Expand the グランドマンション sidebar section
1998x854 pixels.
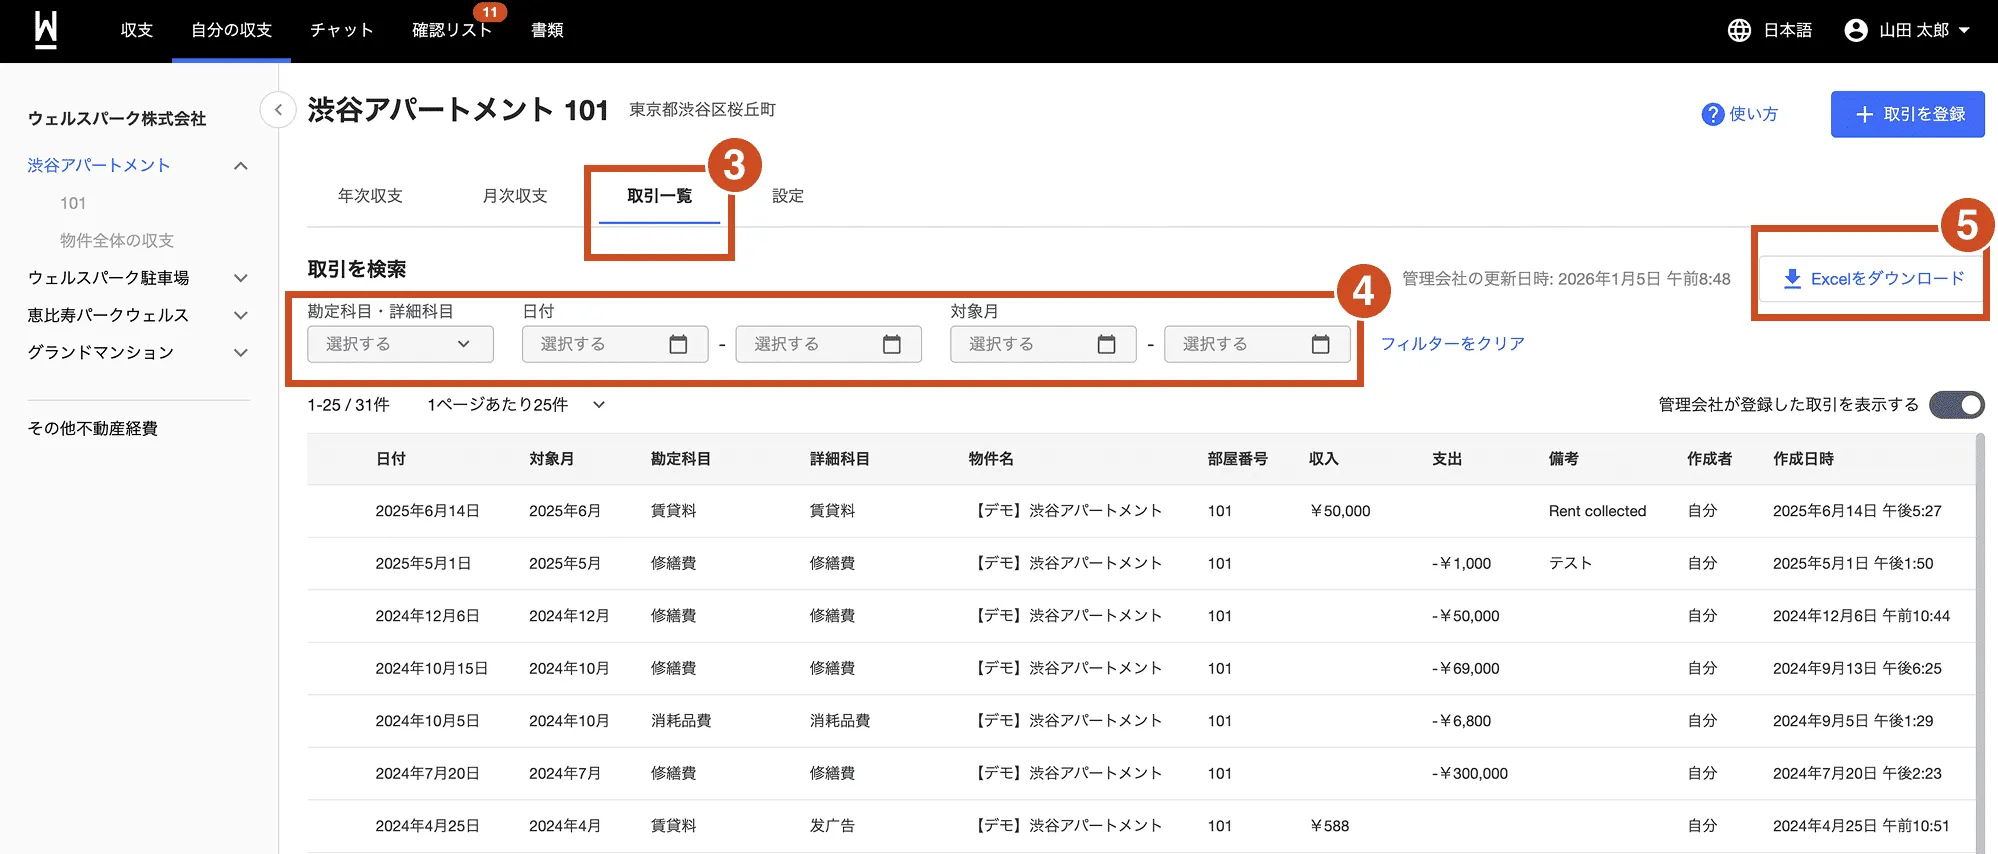pyautogui.click(x=240, y=352)
